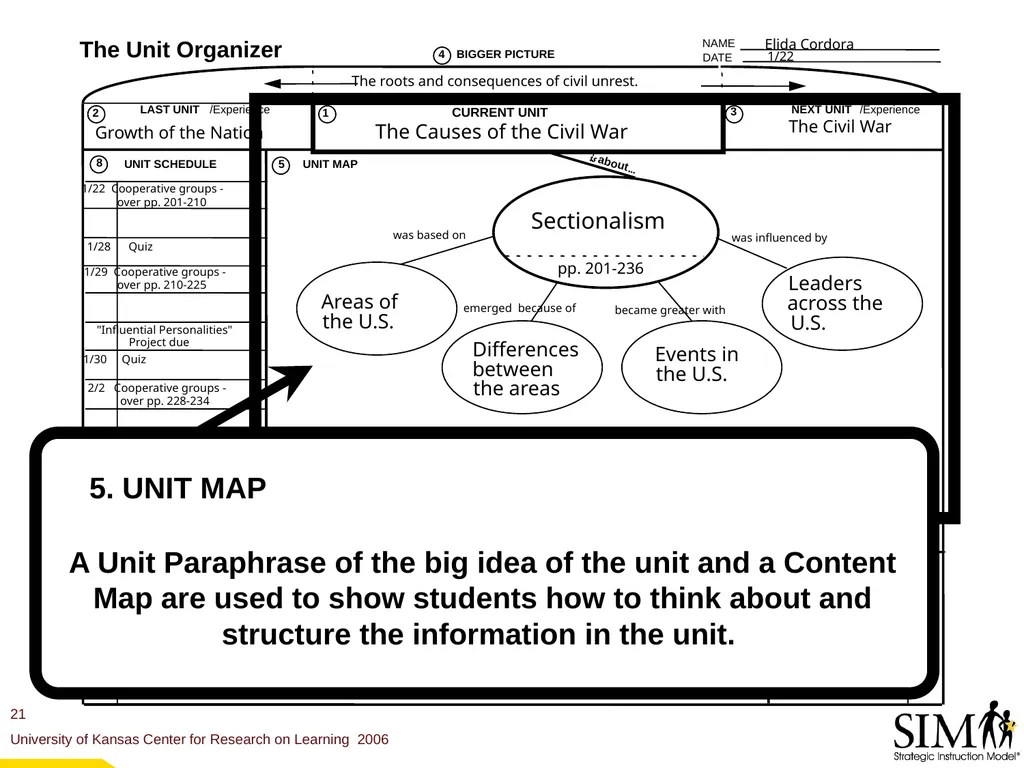The image size is (1024, 768).
Task: Click schedule row 'over pp. 228-234'
Action: coord(165,401)
